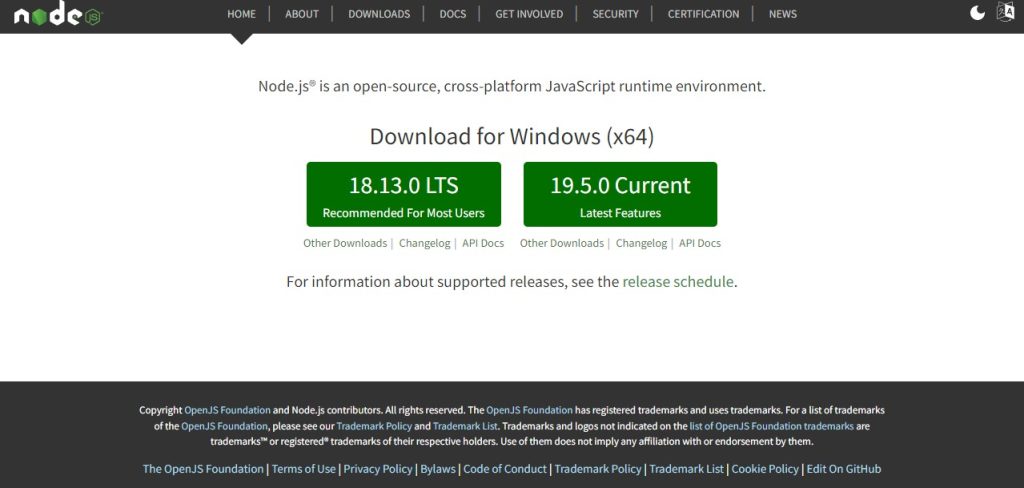Open list of OpenJS Foundation trademarks

click(x=771, y=426)
